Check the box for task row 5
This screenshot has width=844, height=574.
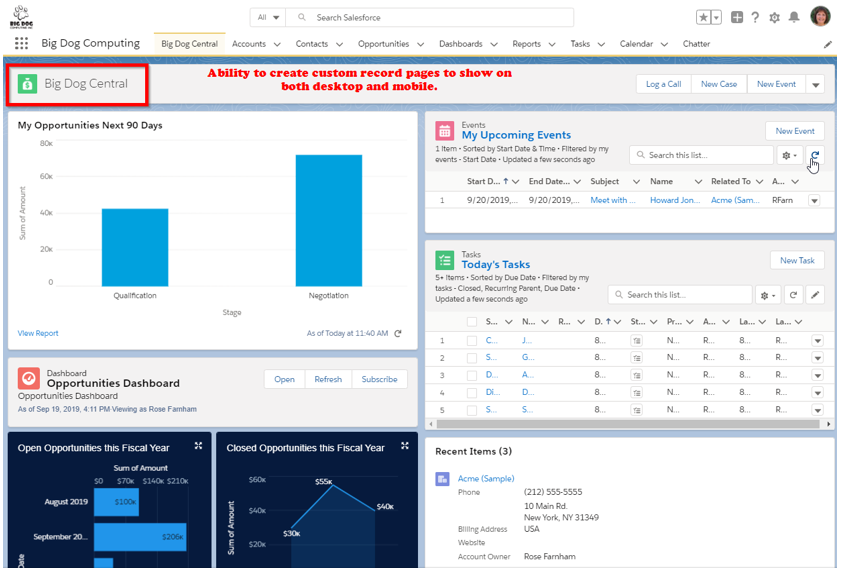coord(472,410)
